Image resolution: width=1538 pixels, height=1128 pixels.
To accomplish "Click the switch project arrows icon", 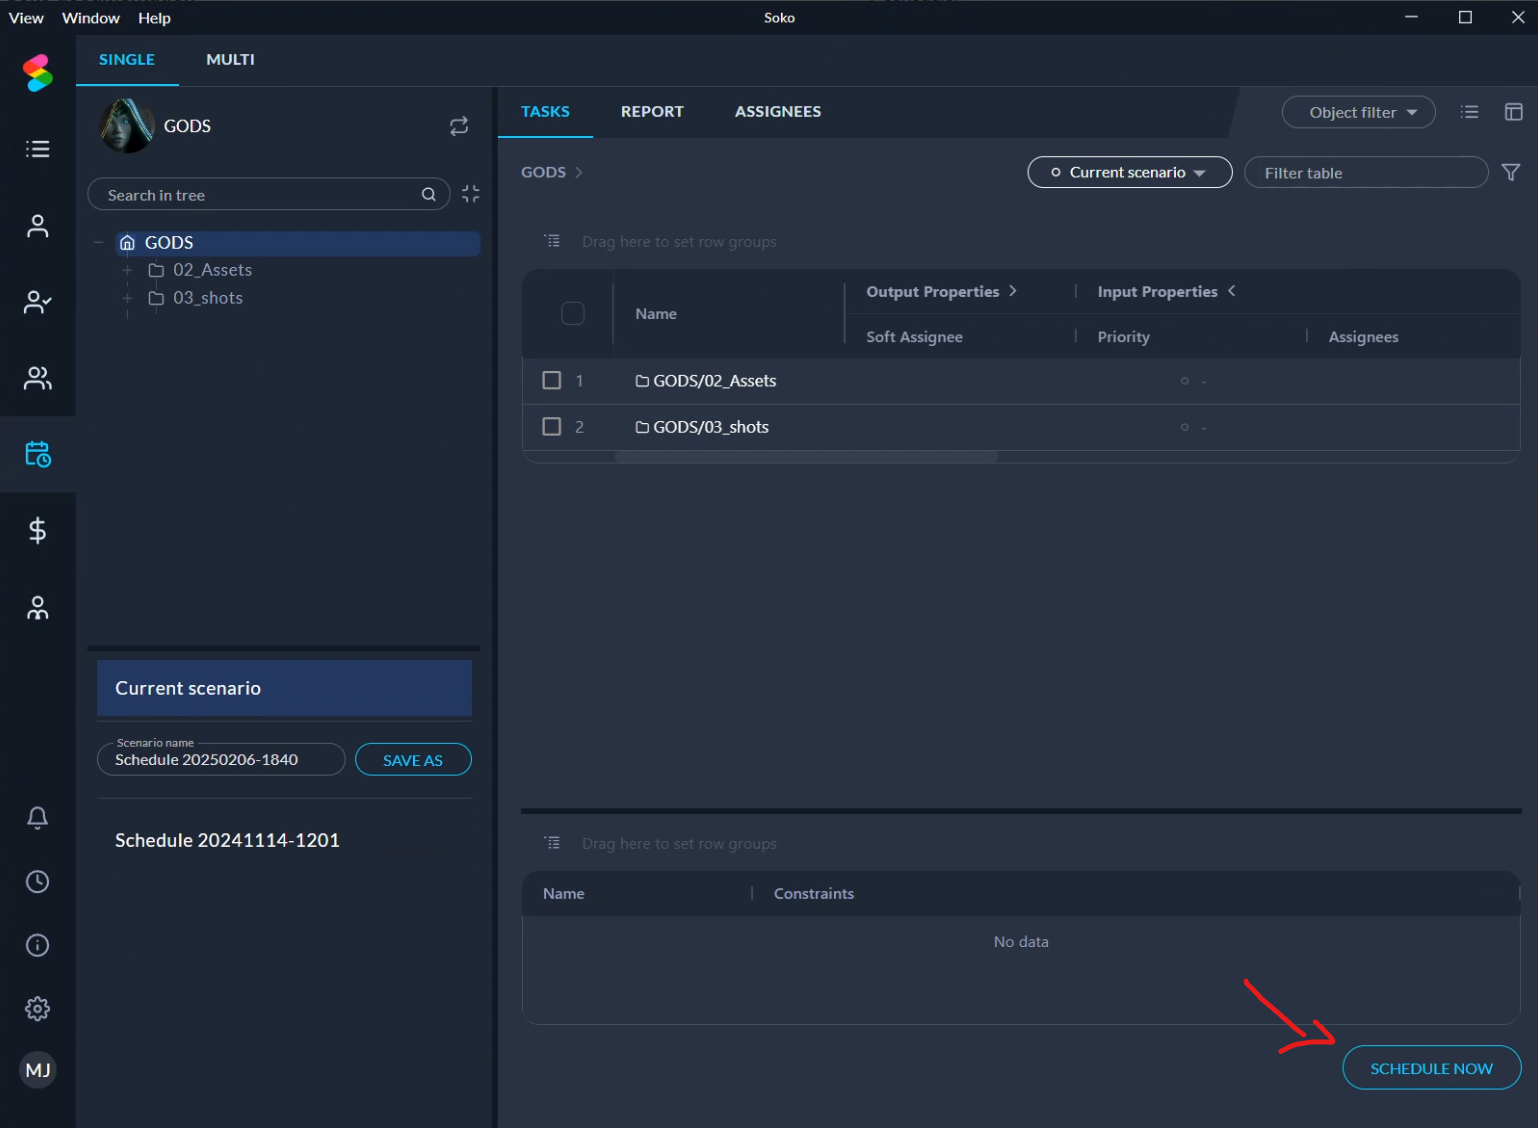I will point(459,126).
